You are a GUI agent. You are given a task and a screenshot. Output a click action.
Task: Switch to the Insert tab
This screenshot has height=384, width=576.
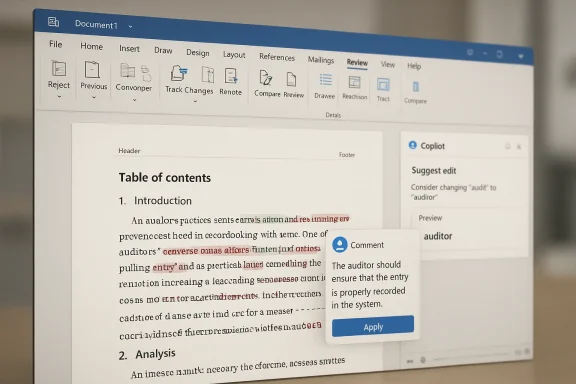pos(129,49)
